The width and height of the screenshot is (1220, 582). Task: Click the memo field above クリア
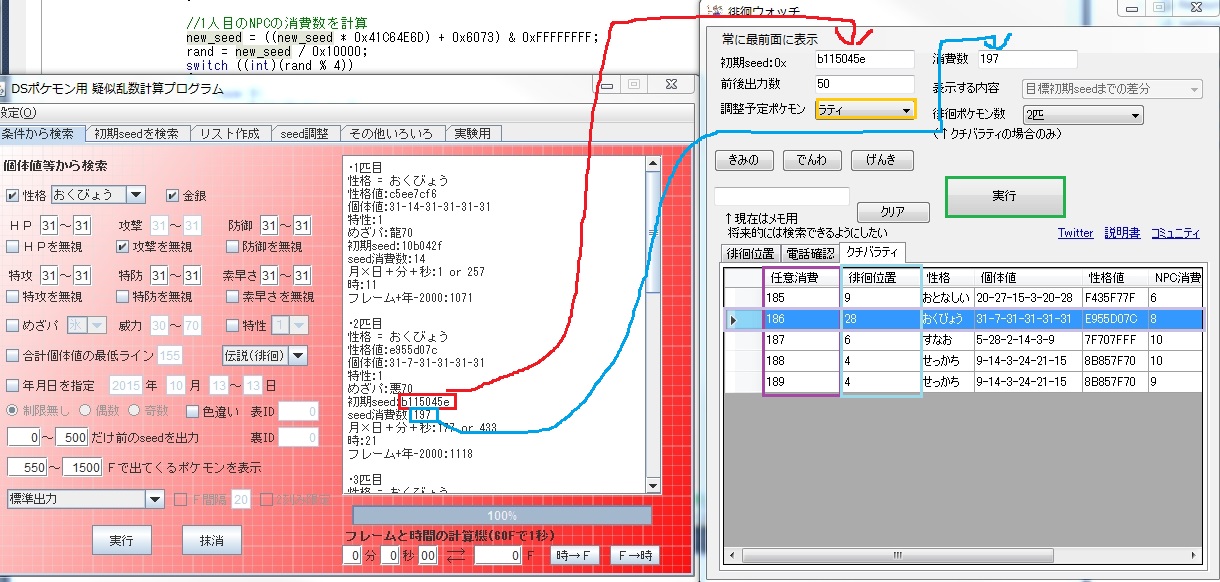782,196
